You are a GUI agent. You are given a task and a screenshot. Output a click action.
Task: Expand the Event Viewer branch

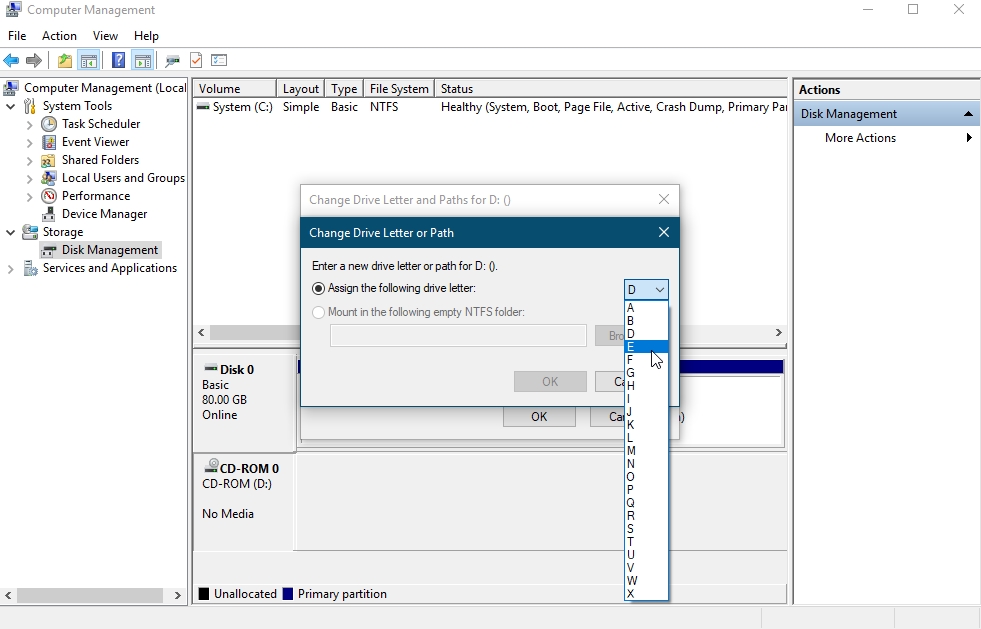pos(29,143)
